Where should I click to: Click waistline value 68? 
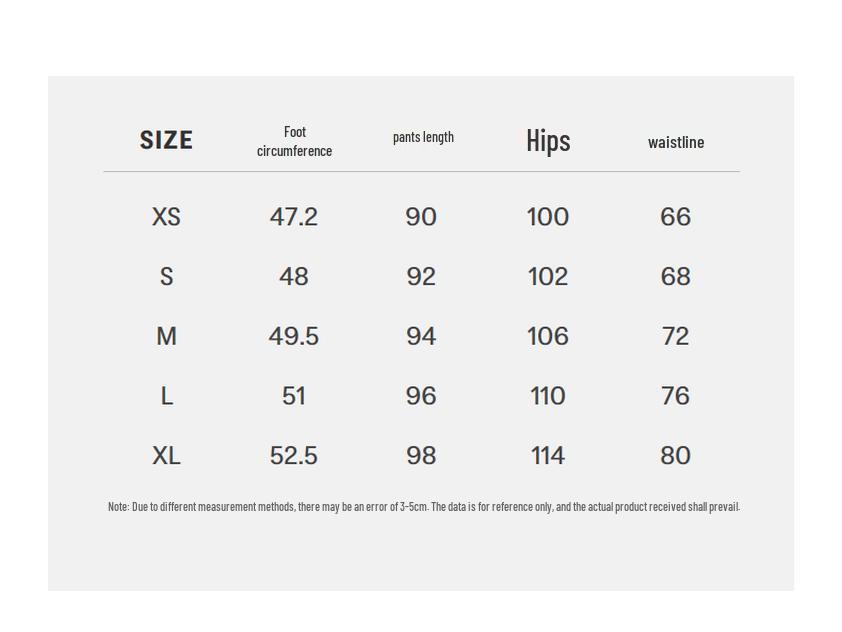(x=676, y=277)
